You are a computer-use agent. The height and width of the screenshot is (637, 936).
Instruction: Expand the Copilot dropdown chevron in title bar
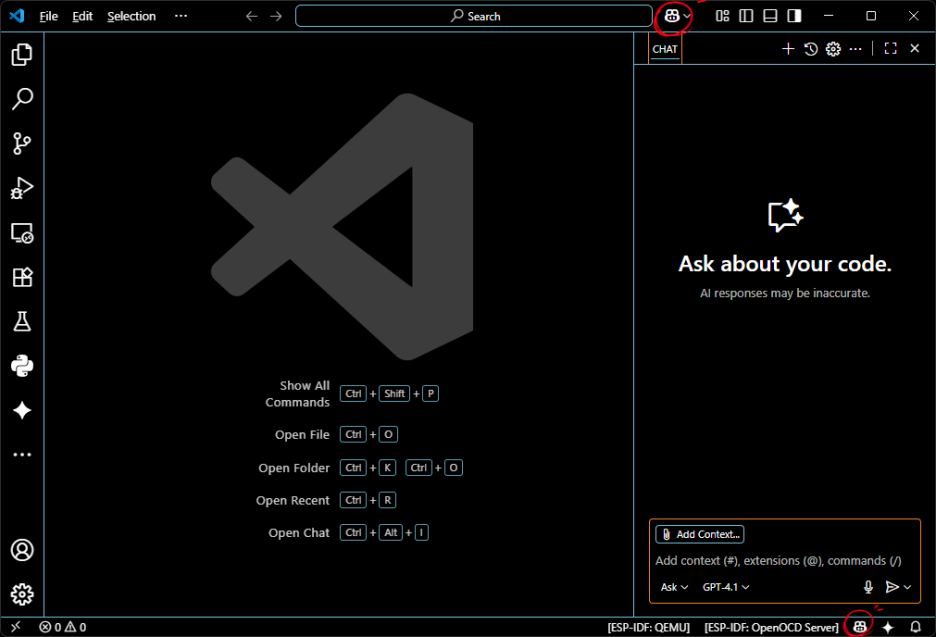pyautogui.click(x=687, y=16)
